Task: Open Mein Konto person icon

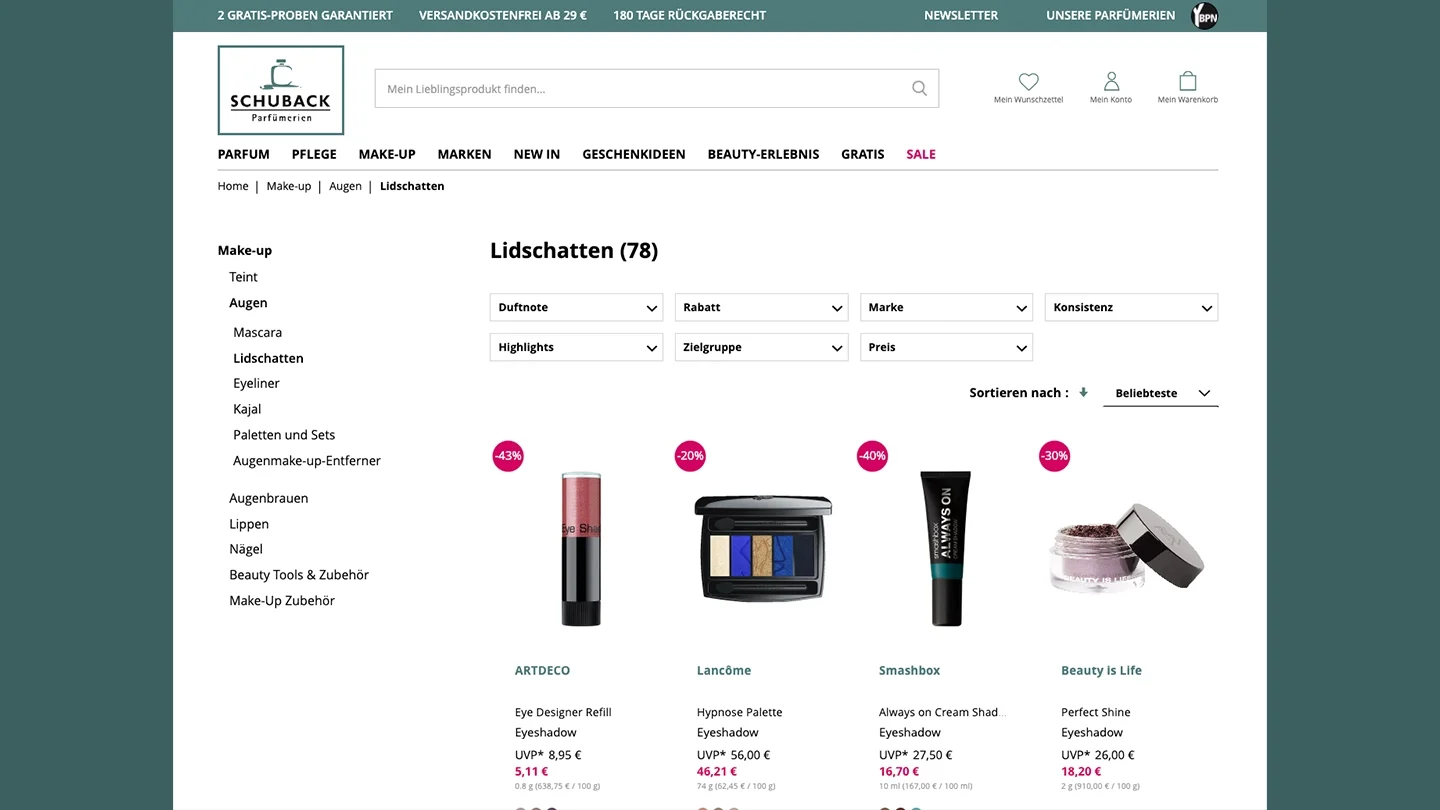Action: pos(1111,81)
